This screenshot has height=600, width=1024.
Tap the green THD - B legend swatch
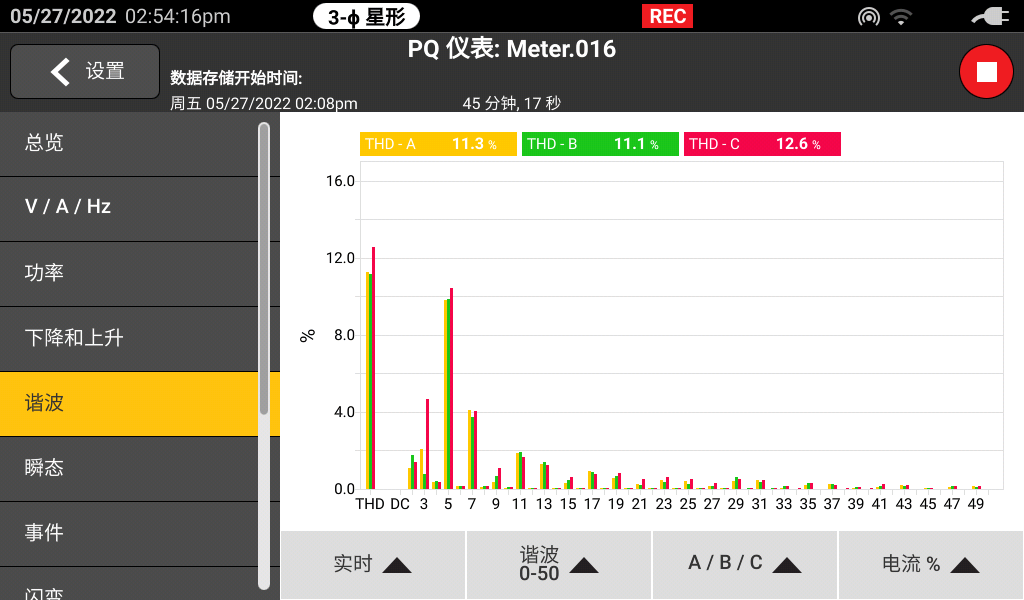pyautogui.click(x=600, y=144)
